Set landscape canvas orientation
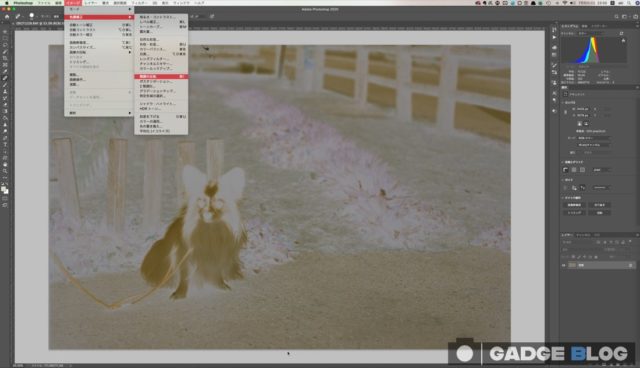Screen dimensions: 640x368 [x=586, y=124]
